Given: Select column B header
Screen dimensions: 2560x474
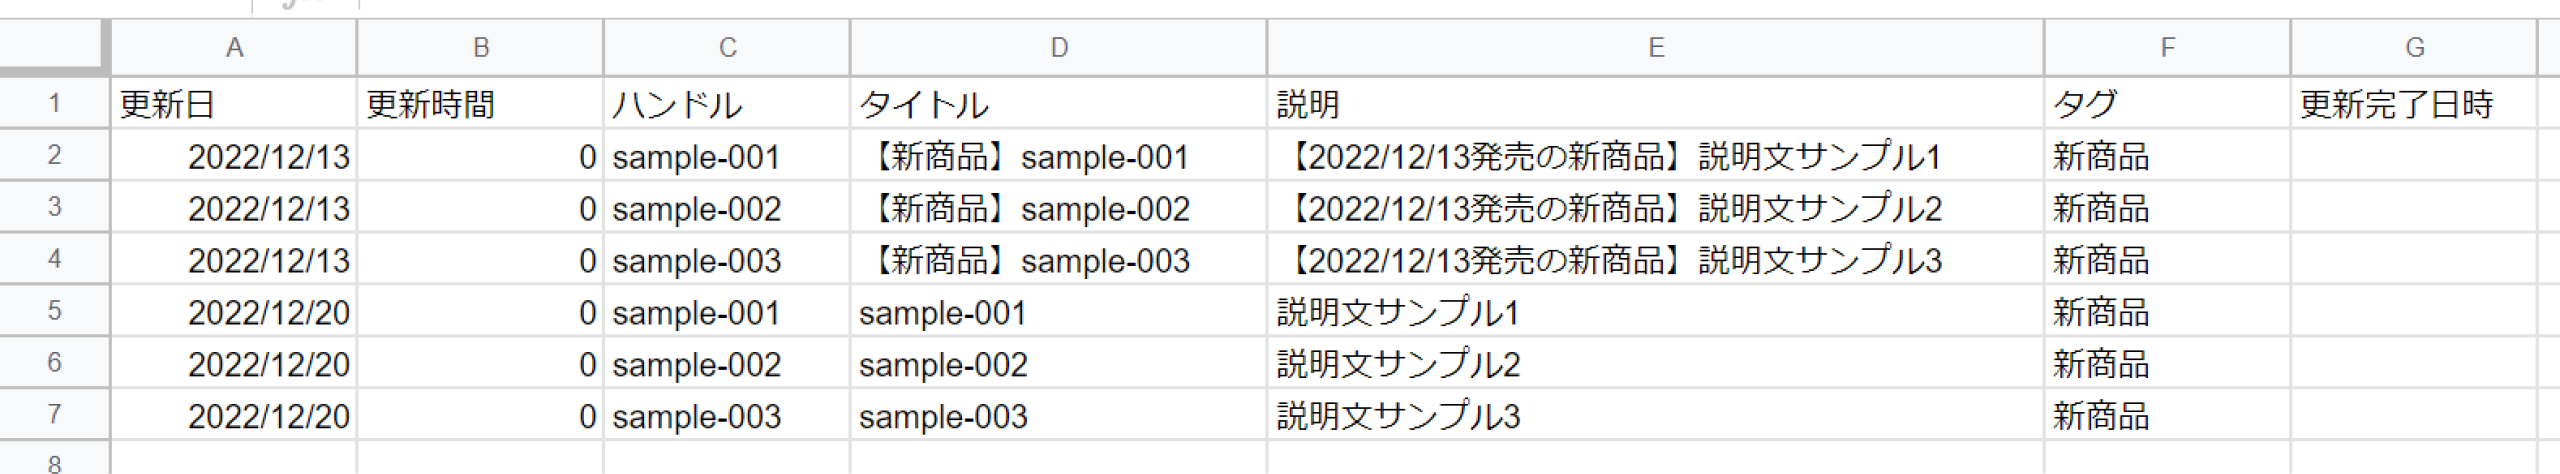Looking at the screenshot, I should coord(480,47).
